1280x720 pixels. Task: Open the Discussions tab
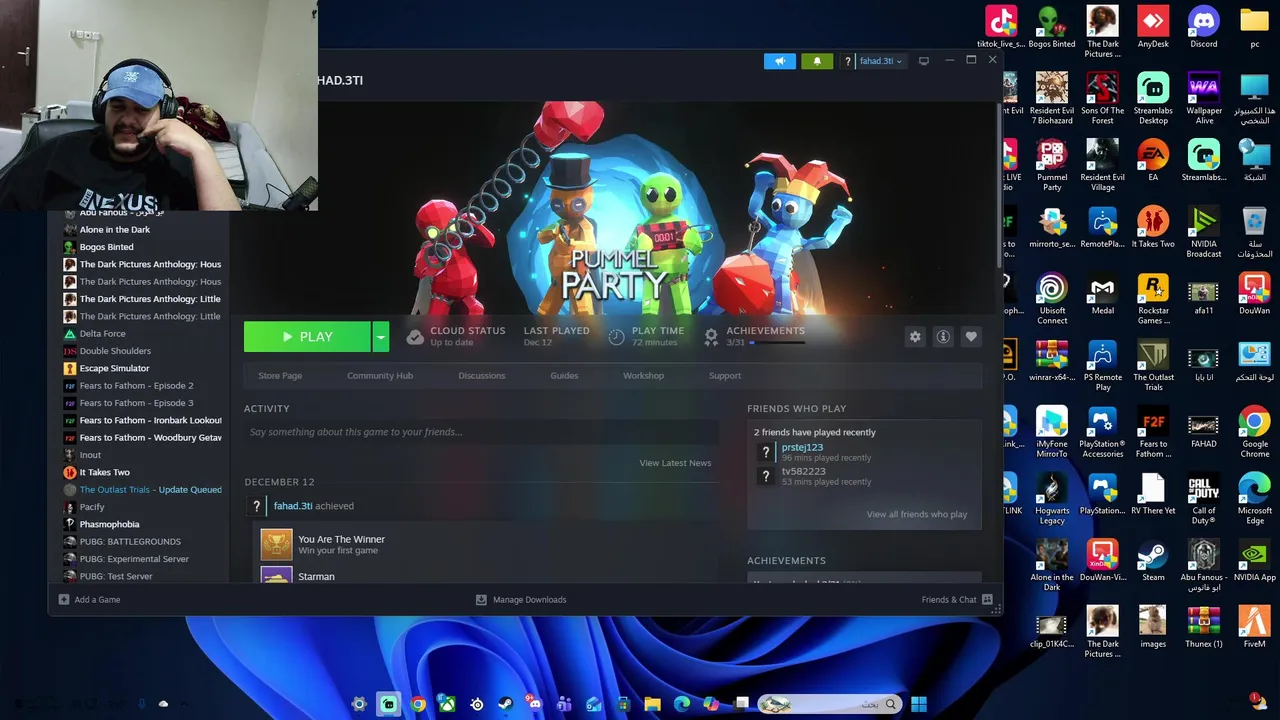(482, 376)
